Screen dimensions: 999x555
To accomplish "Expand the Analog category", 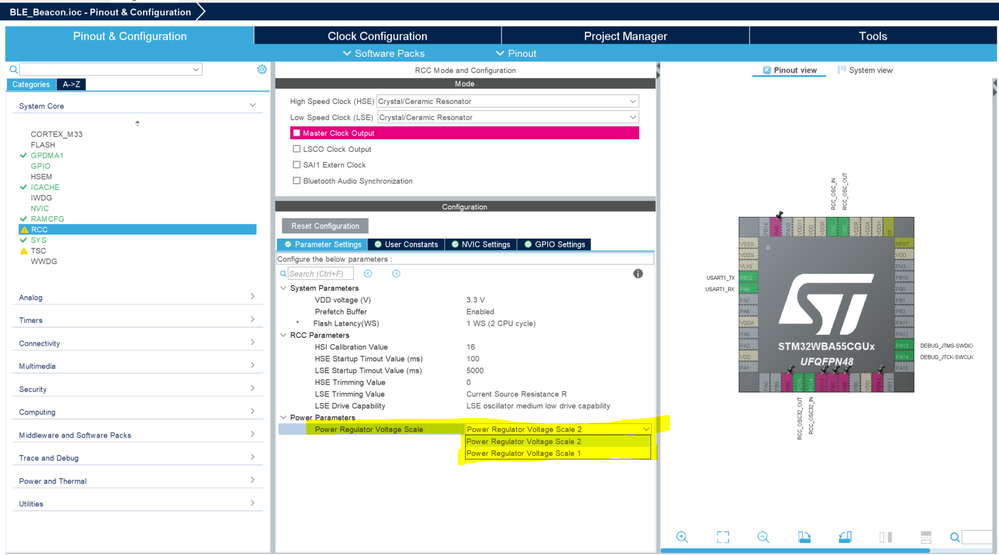I will click(x=252, y=296).
